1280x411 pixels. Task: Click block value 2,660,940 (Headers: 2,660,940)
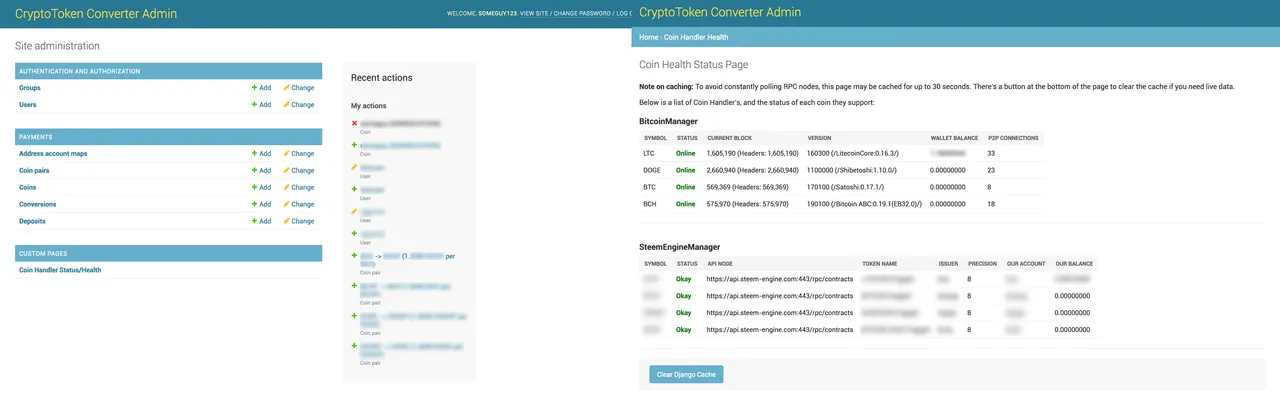pyautogui.click(x=752, y=170)
